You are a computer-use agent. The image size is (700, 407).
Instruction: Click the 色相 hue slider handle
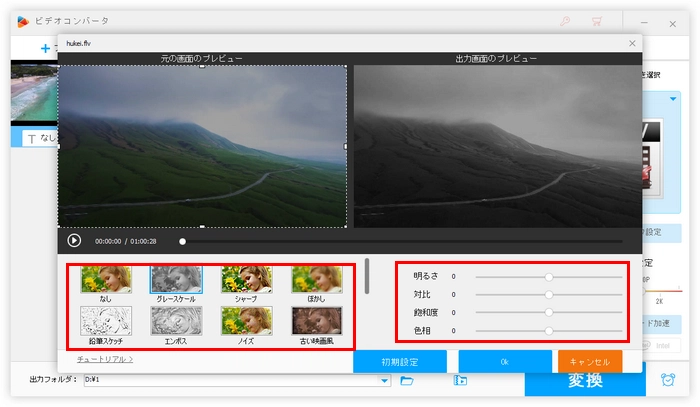point(549,329)
